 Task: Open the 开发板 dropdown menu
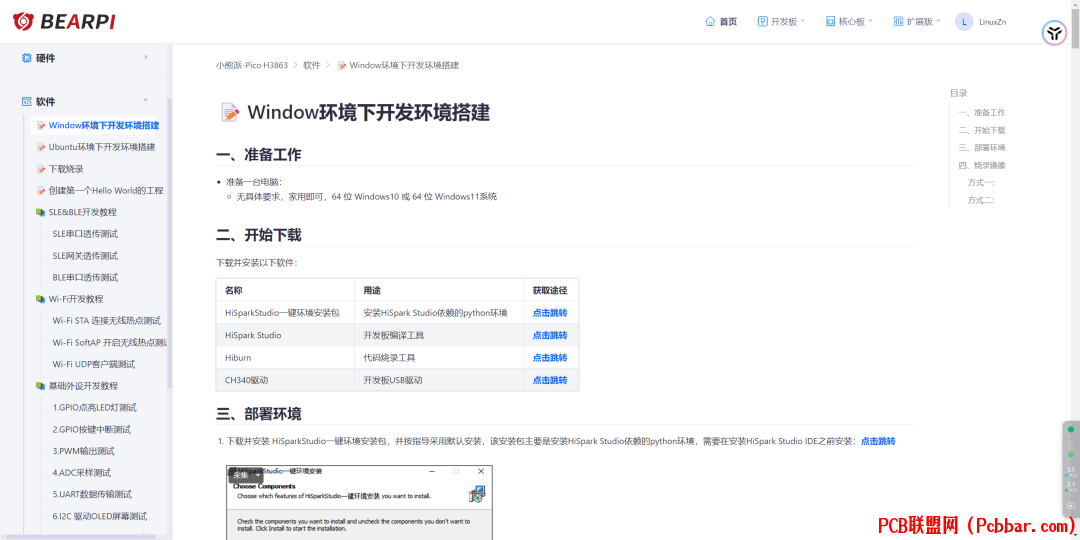click(x=781, y=21)
